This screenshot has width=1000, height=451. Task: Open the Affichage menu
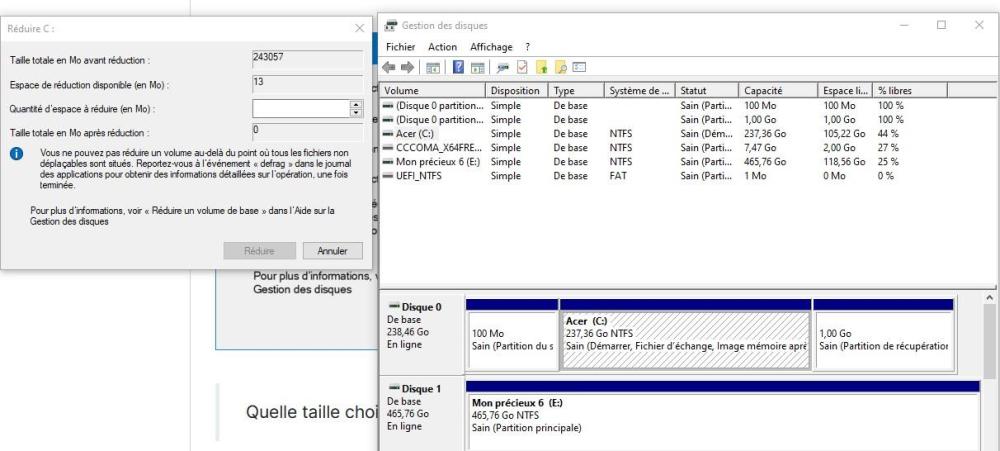pyautogui.click(x=490, y=47)
